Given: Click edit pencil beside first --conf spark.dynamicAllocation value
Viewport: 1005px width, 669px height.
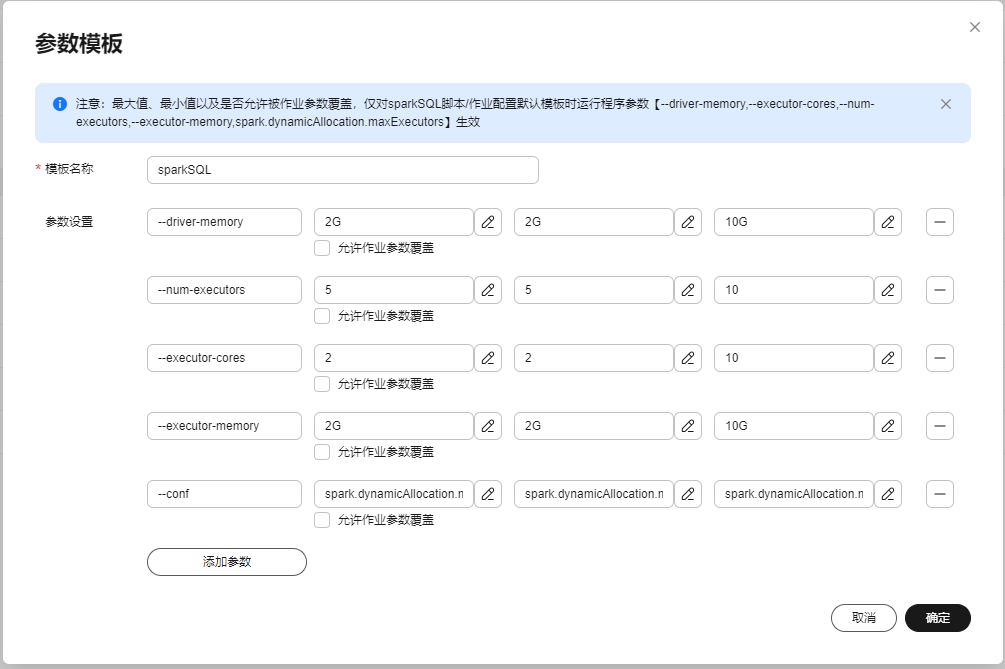Looking at the screenshot, I should [x=488, y=494].
